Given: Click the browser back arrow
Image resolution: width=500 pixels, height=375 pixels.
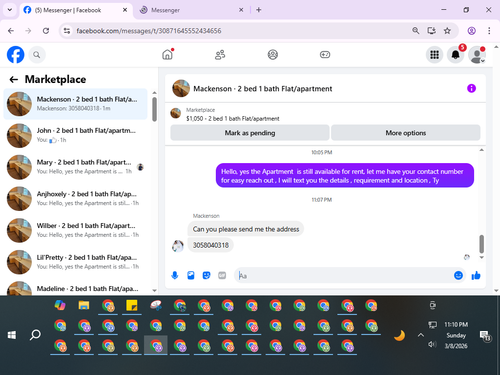Looking at the screenshot, I should click(11, 31).
